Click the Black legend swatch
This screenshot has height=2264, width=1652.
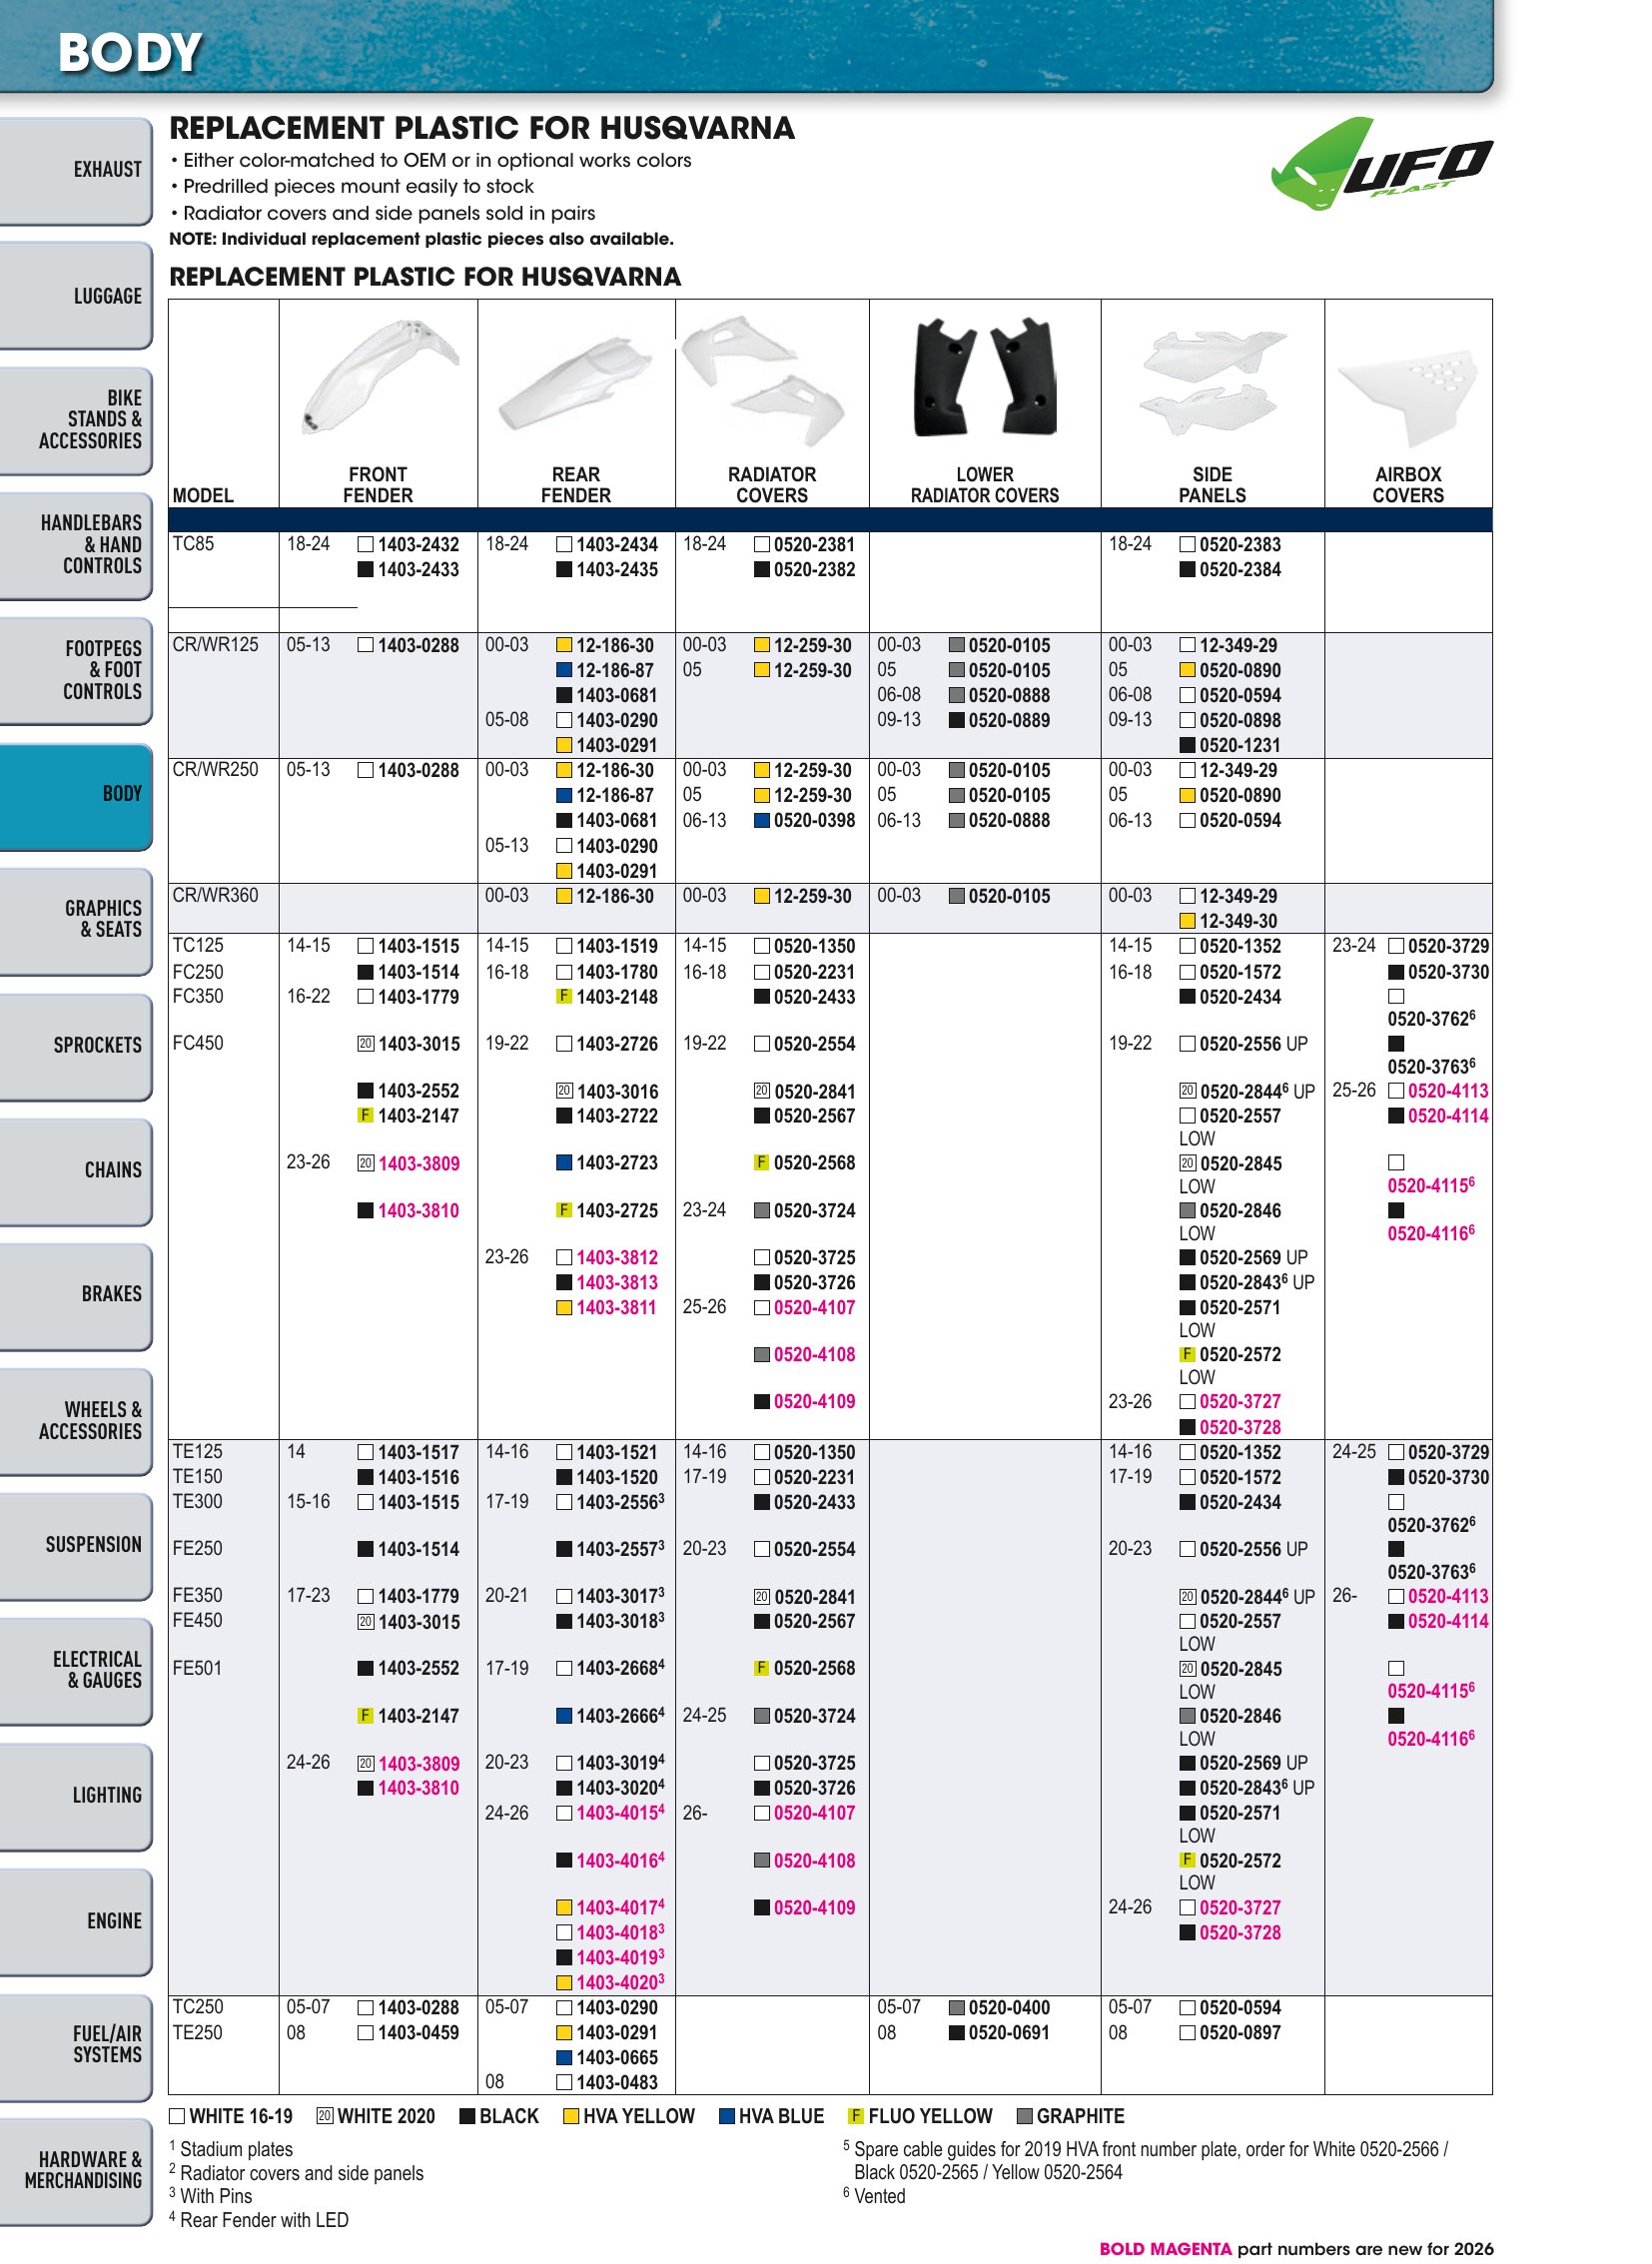(x=467, y=2116)
